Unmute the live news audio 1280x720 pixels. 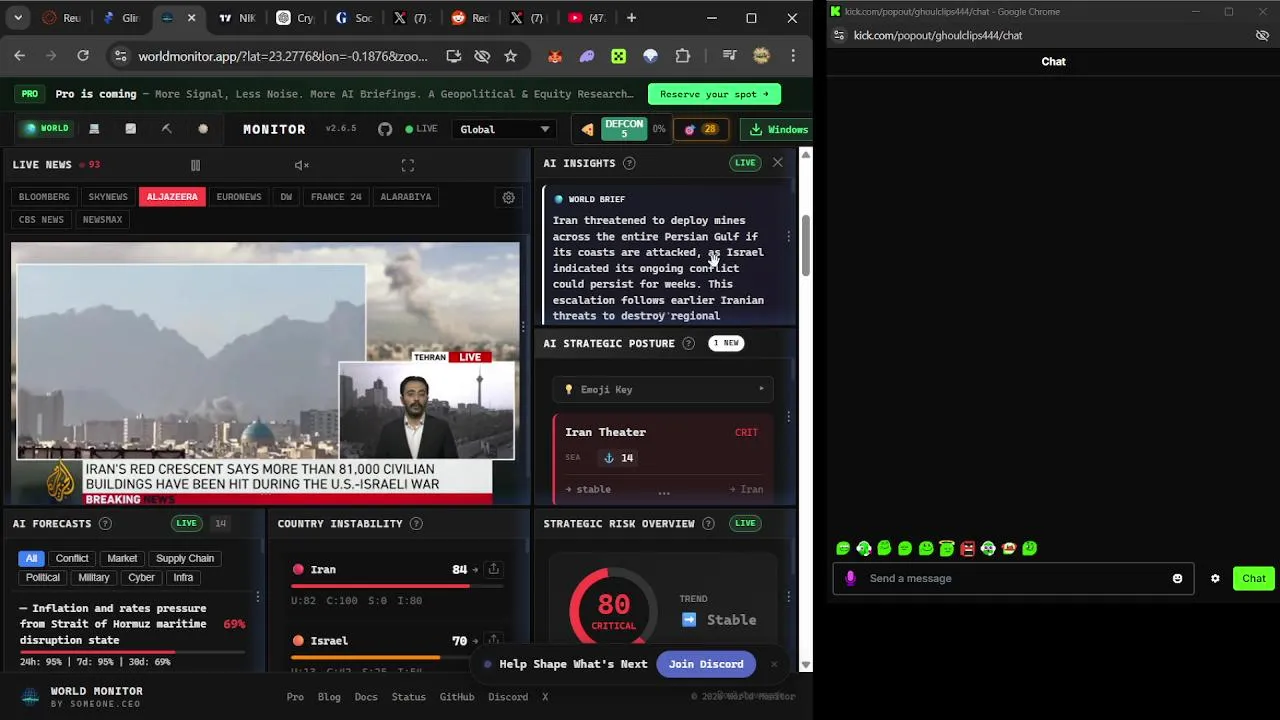302,165
